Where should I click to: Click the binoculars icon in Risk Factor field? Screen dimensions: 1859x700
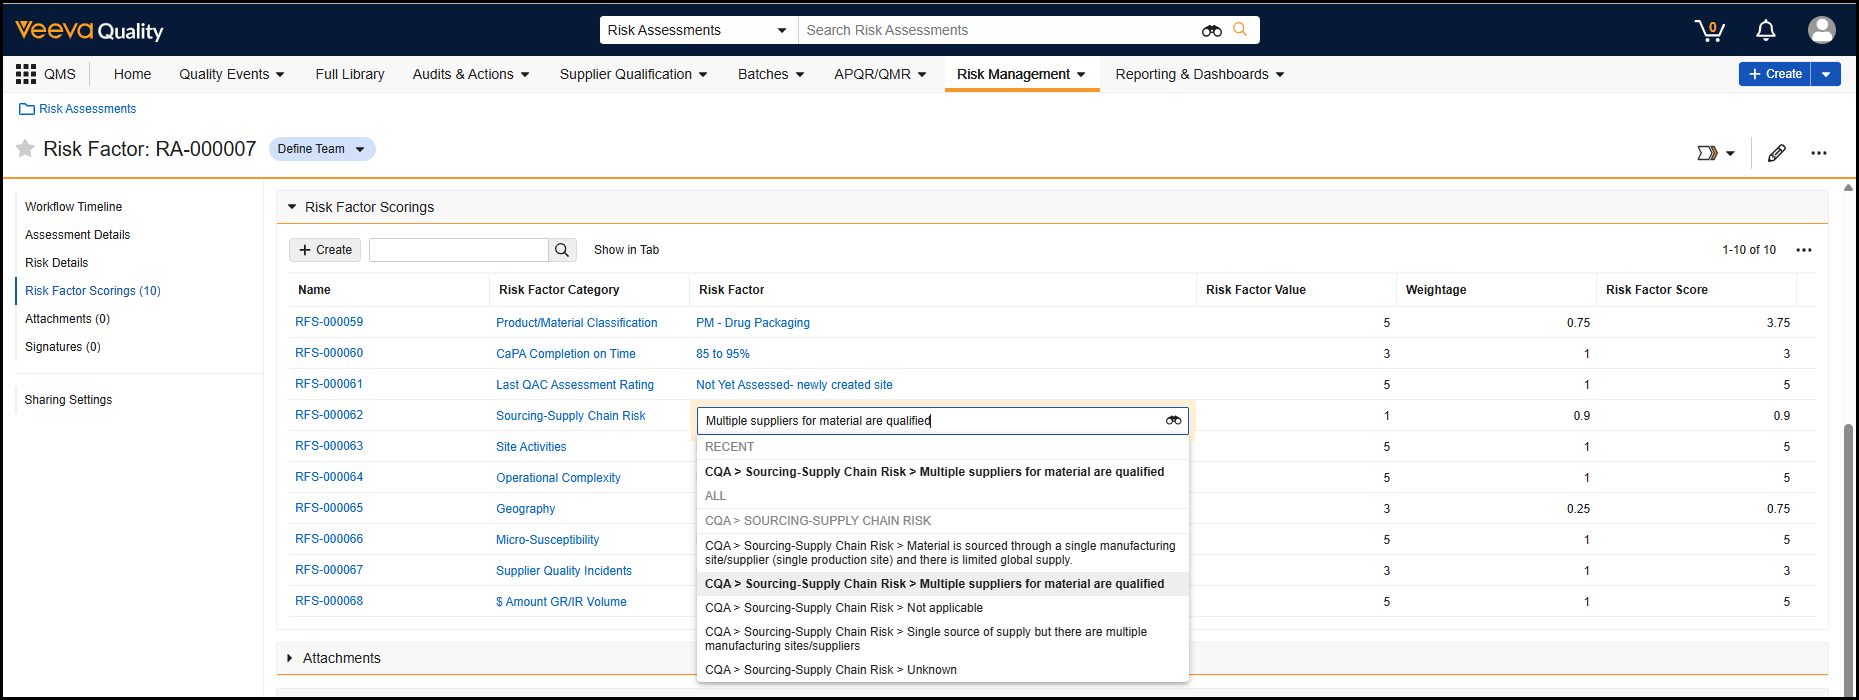[1173, 421]
